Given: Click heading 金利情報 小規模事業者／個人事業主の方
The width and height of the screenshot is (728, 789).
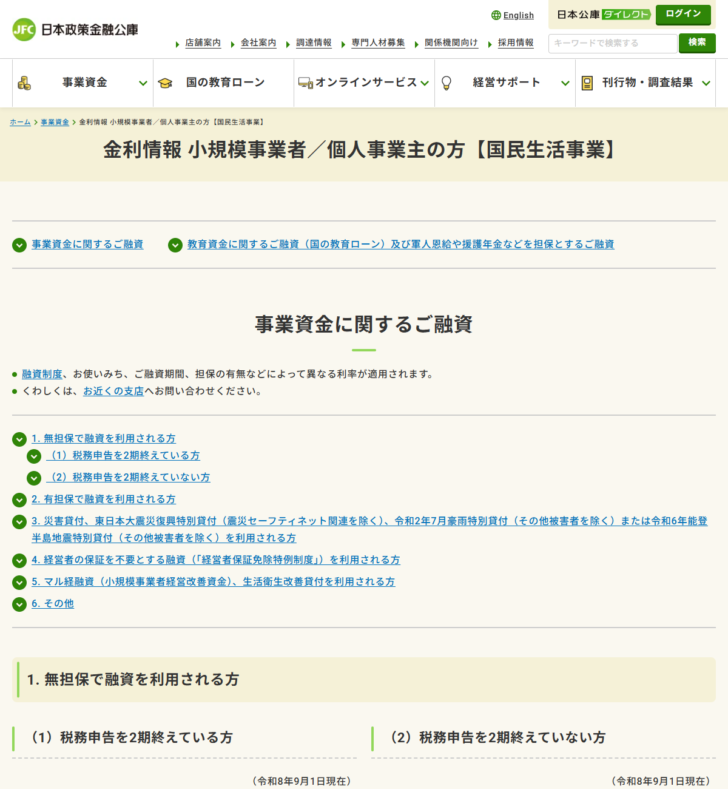Looking at the screenshot, I should [360, 150].
